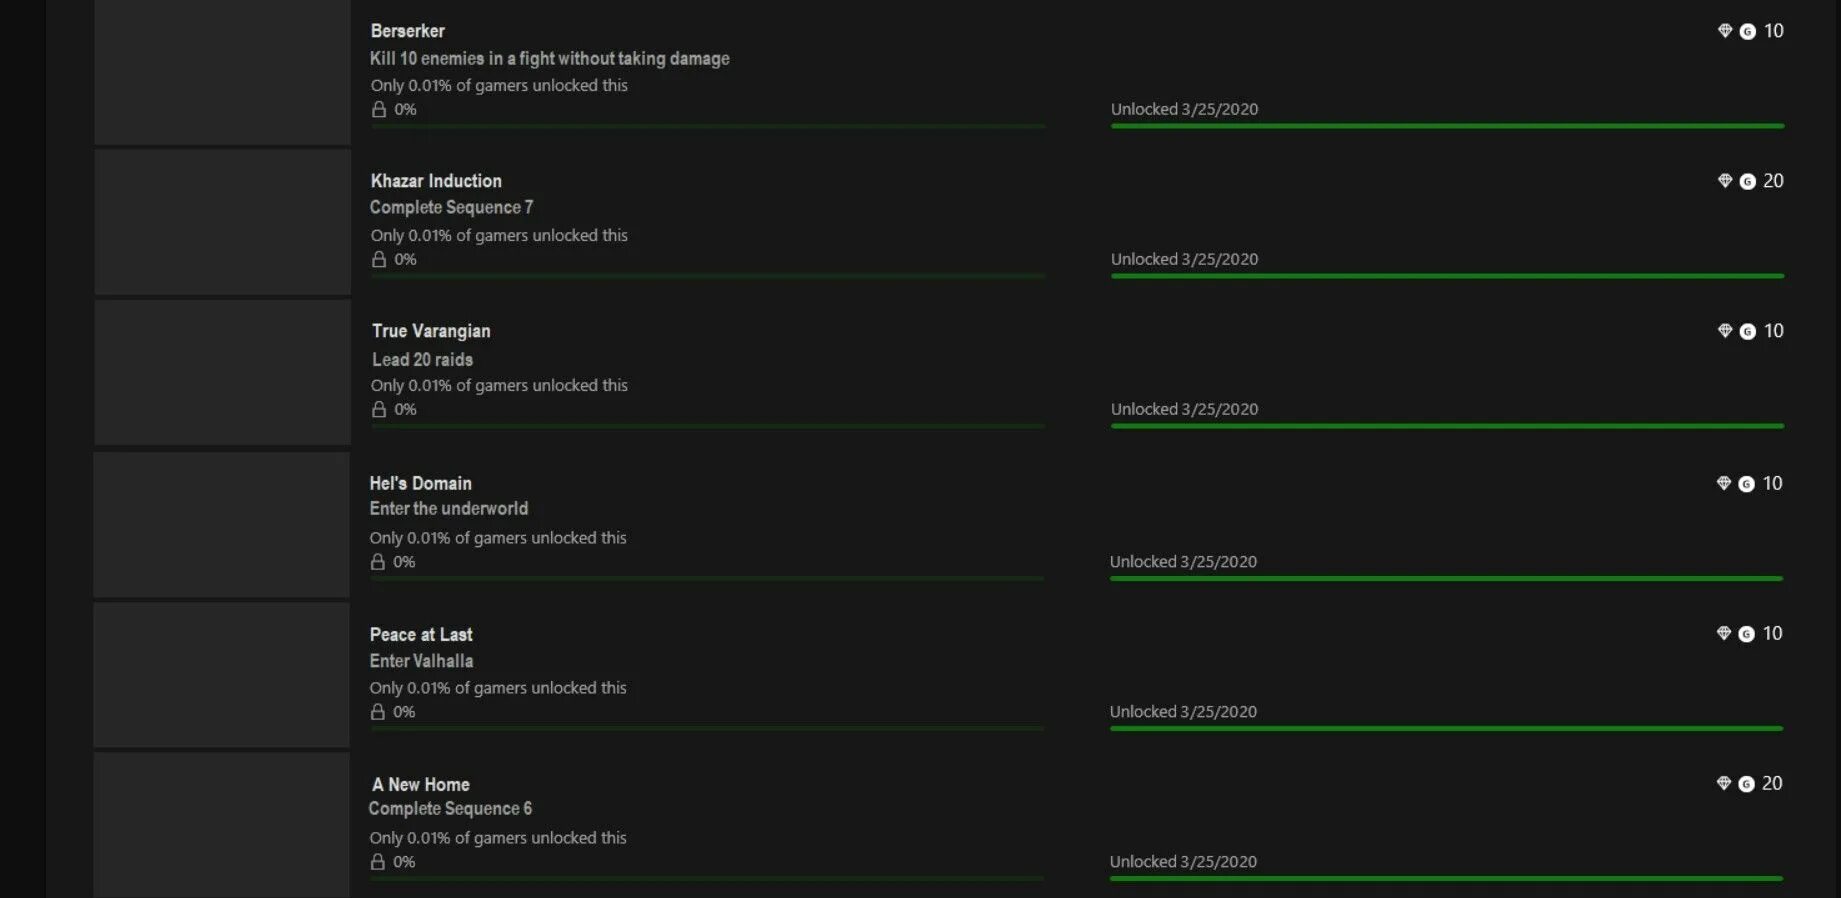Click the A New Home achievement thumbnail
The width and height of the screenshot is (1841, 898).
(221, 825)
